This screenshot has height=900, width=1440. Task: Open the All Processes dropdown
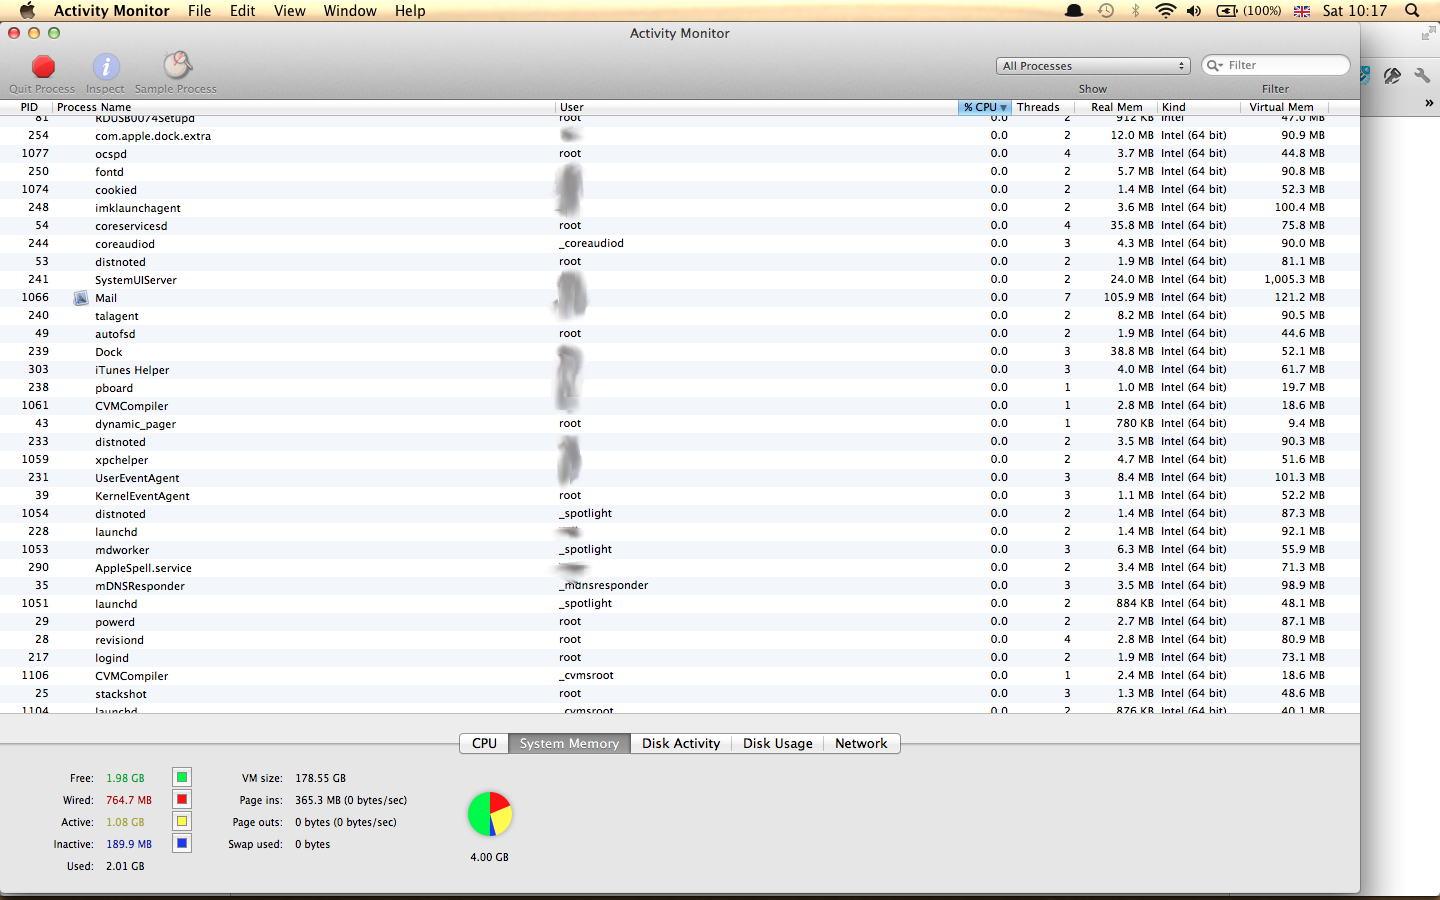click(1093, 66)
